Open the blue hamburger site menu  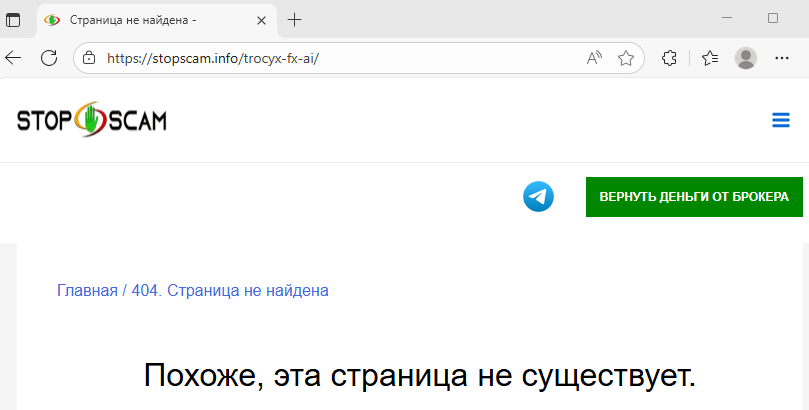781,120
